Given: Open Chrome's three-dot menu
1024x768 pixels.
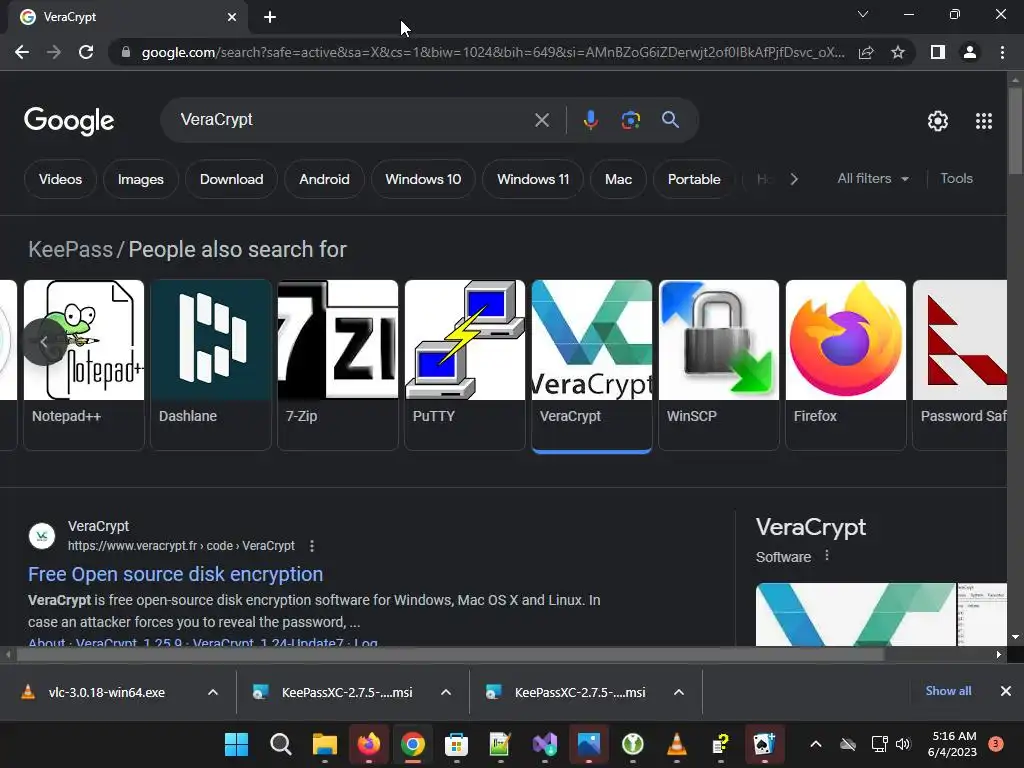Looking at the screenshot, I should tap(1002, 52).
